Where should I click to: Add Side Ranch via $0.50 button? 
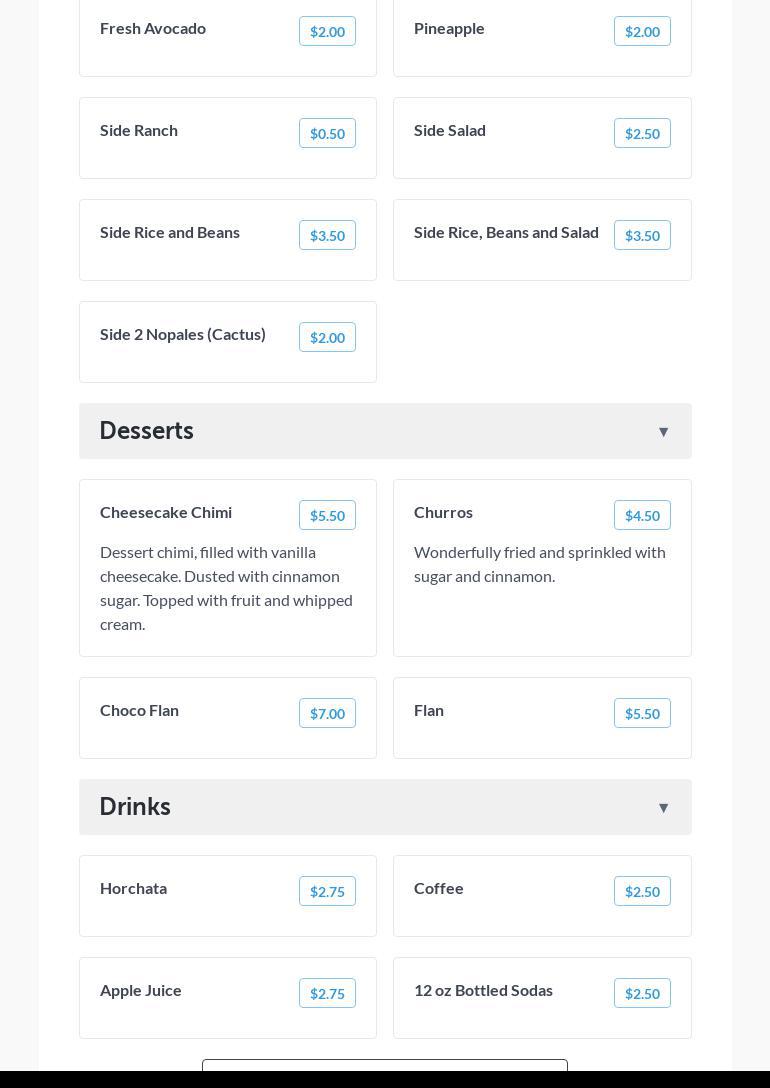point(327,134)
